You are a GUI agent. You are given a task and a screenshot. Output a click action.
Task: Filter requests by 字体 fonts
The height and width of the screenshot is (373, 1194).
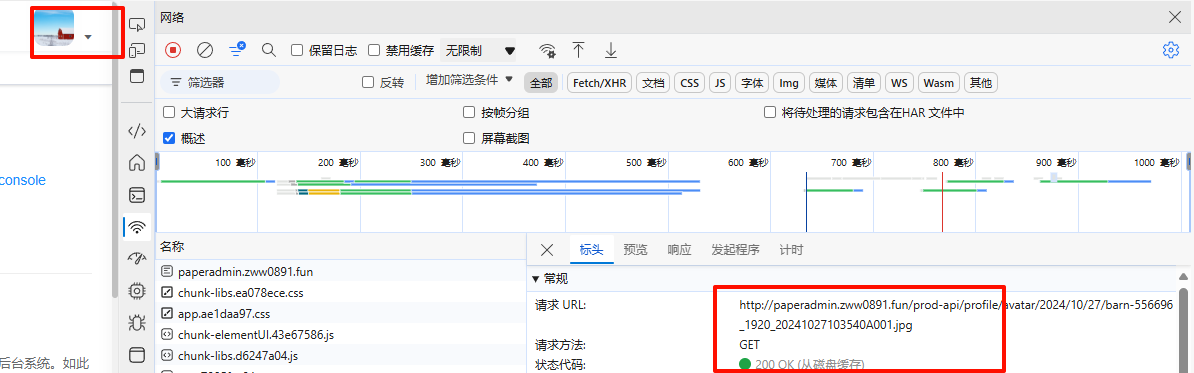point(752,83)
